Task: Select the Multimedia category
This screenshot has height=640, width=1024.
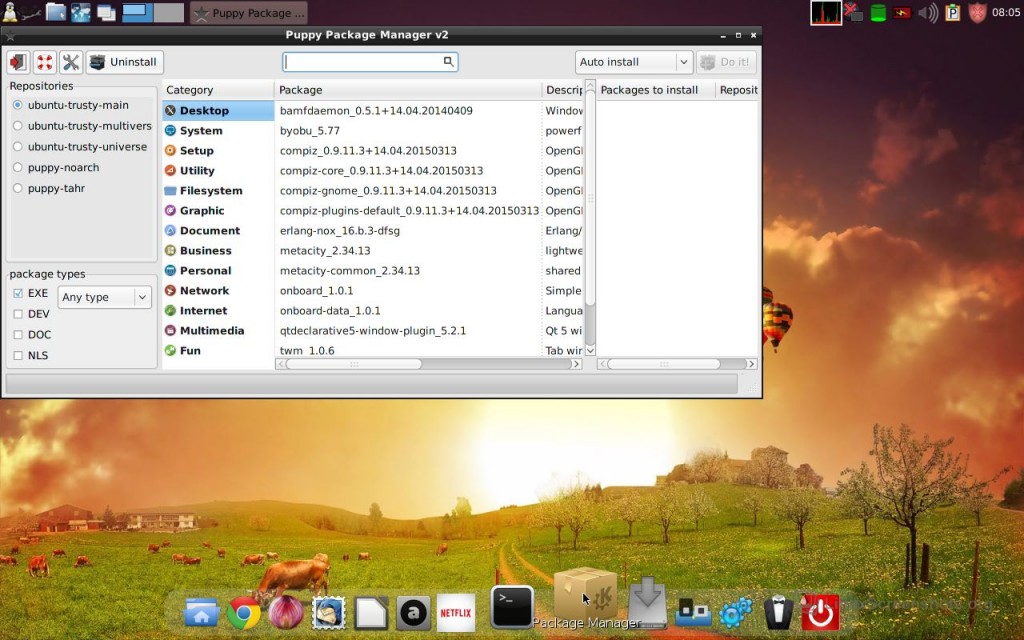Action: click(211, 331)
